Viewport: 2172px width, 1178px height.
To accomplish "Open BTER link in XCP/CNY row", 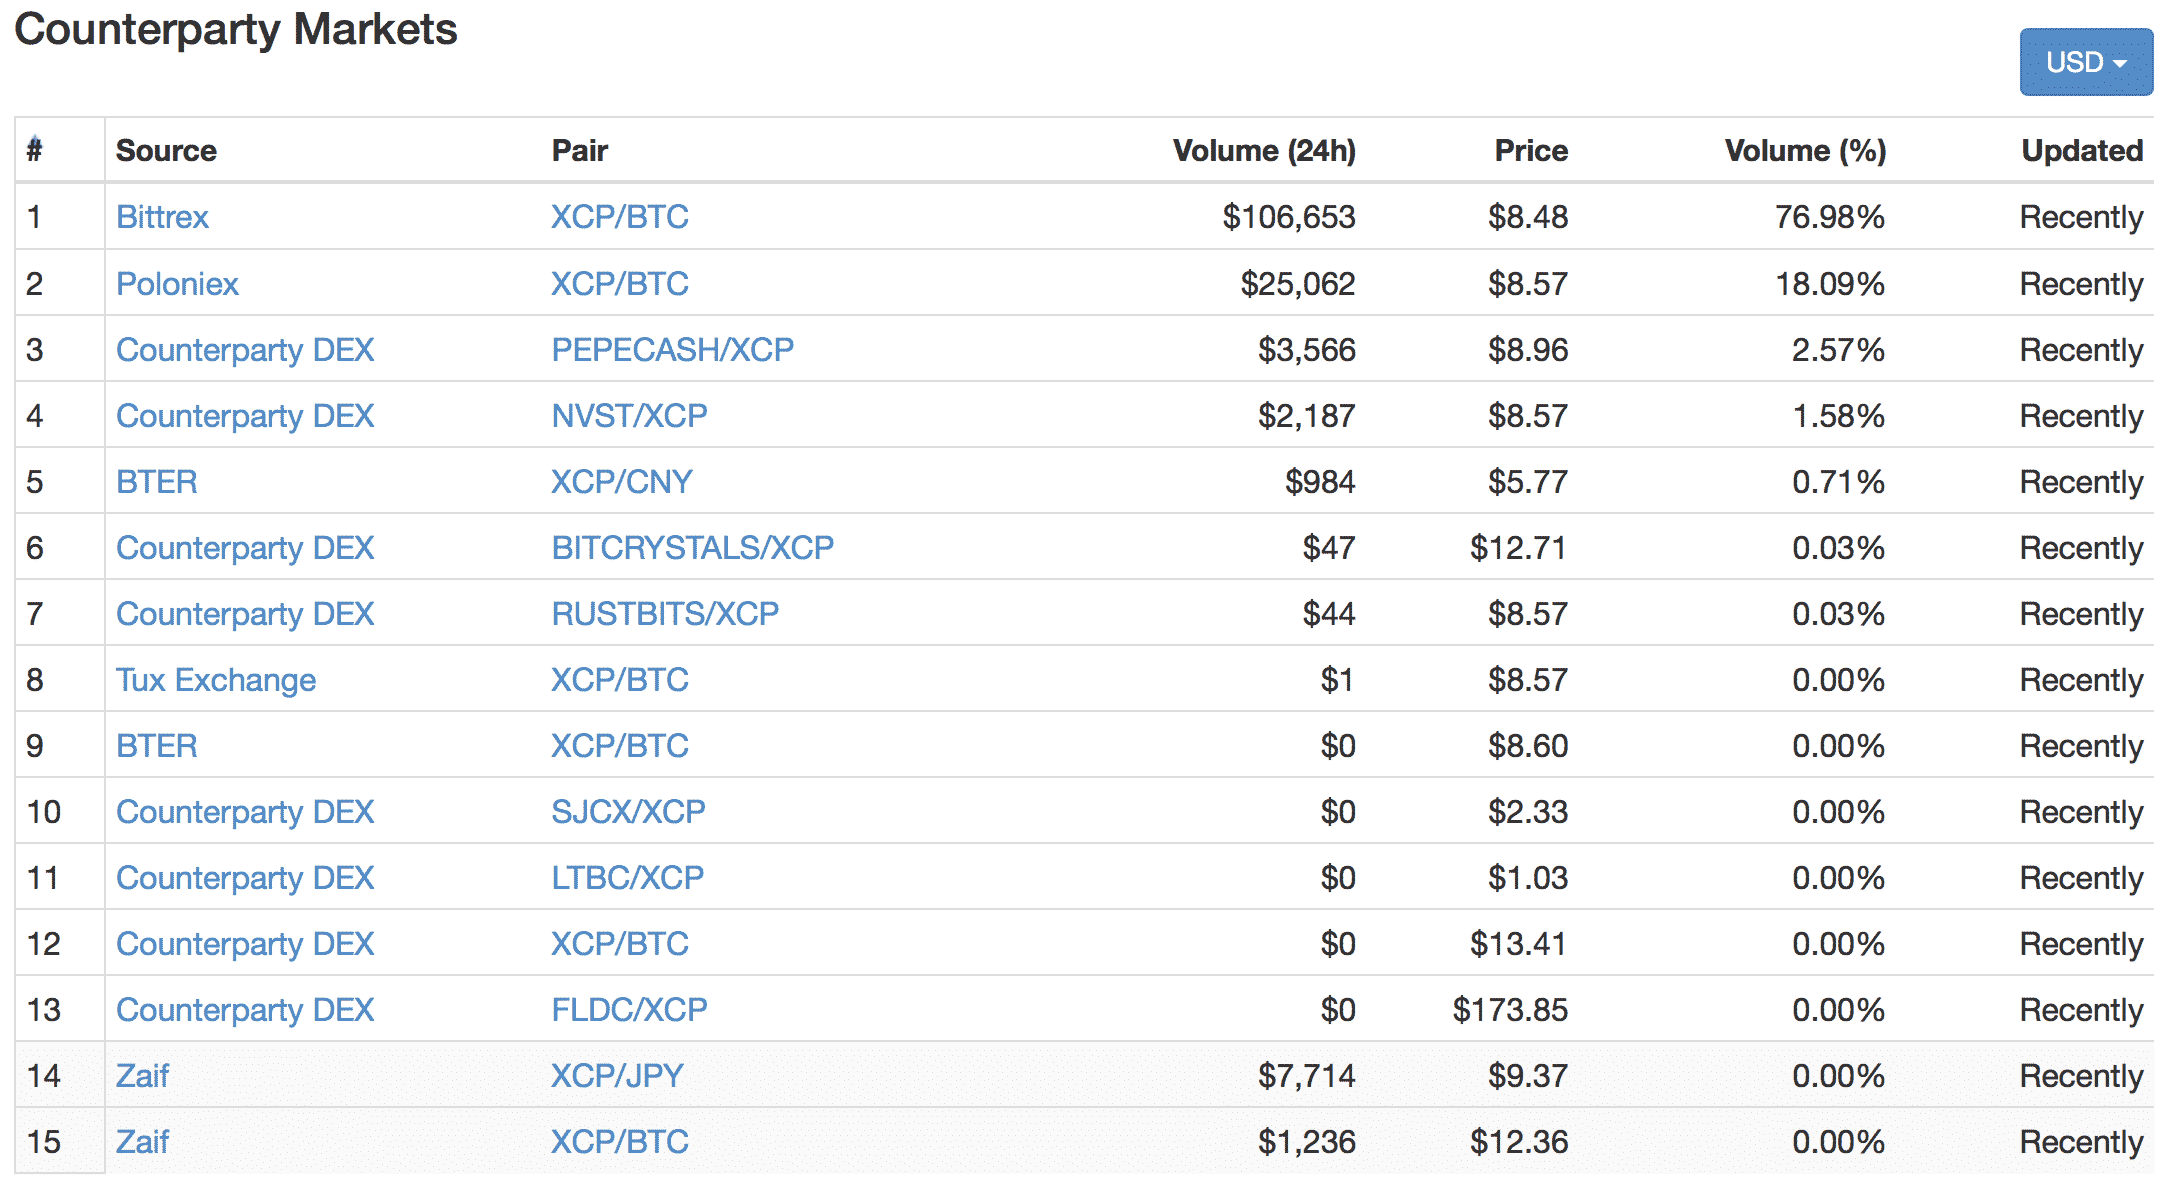I will [157, 482].
